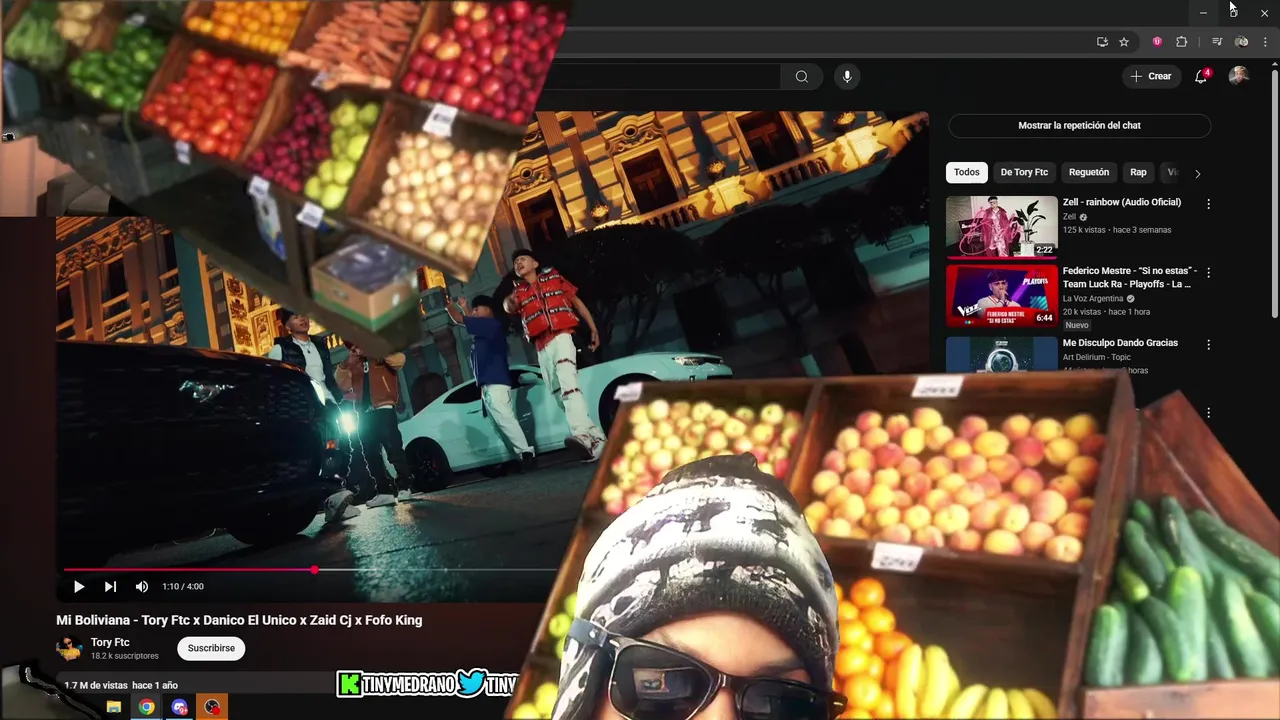Viewport: 1280px width, 720px height.
Task: Open Me Disculpo Dando Gracias thumbnail
Action: point(1002,354)
